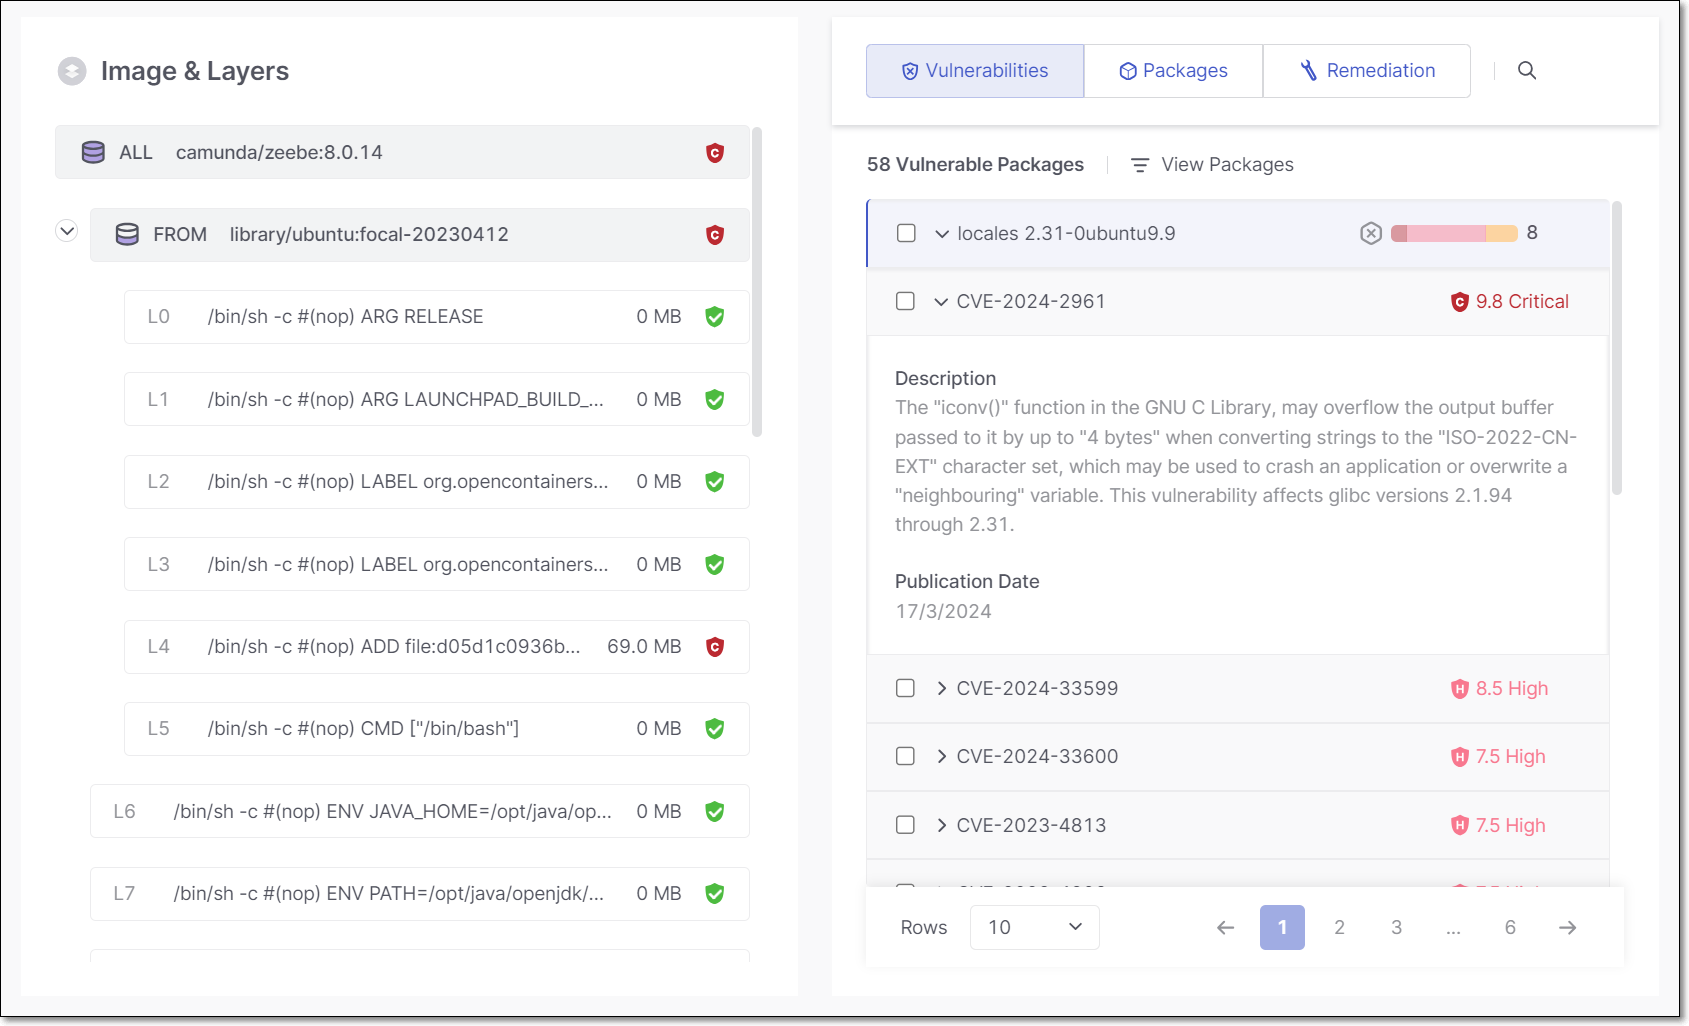Click the green shield on layer L6

pyautogui.click(x=715, y=812)
